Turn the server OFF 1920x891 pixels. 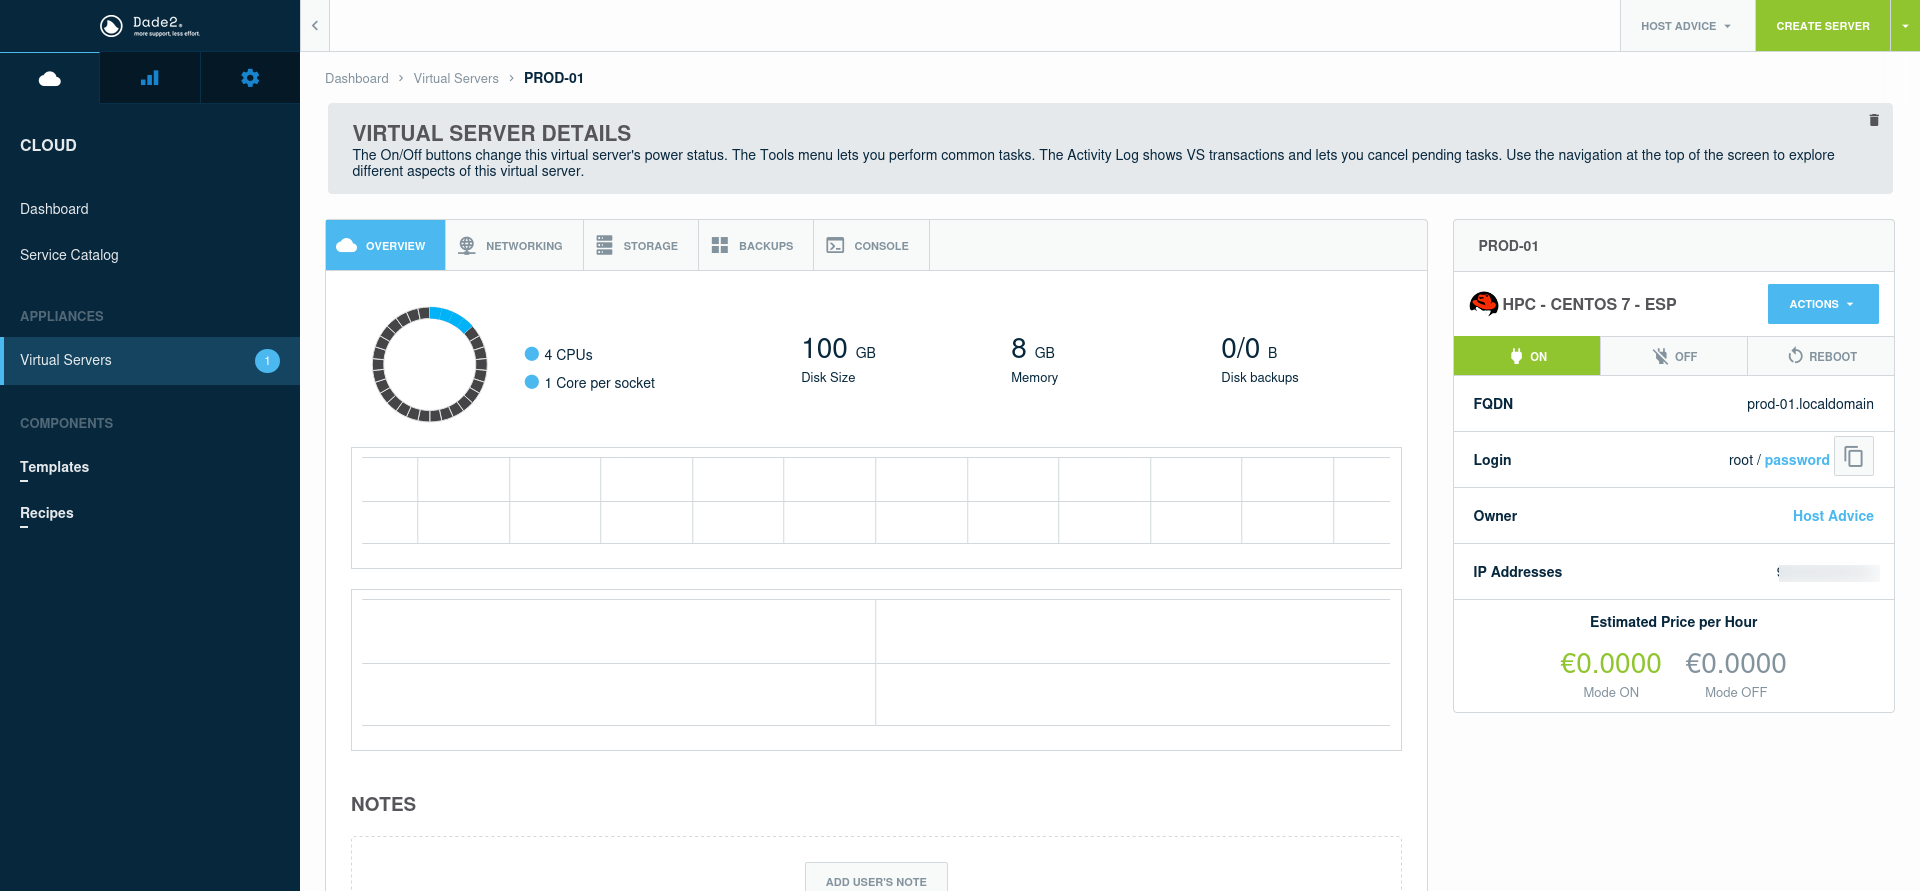coord(1674,356)
